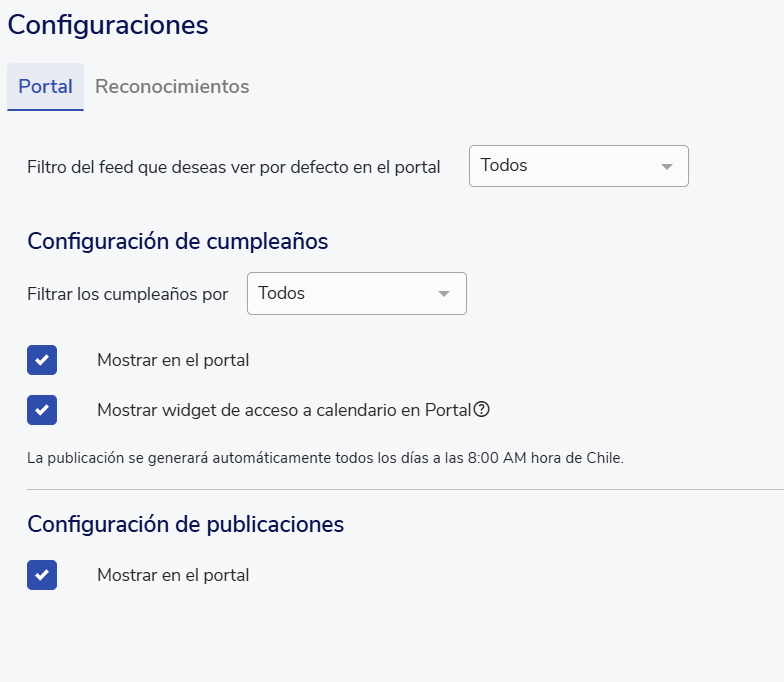Viewport: 784px width, 682px height.
Task: Select the 'Configuración de cumpleaños' heading
Action: point(178,241)
